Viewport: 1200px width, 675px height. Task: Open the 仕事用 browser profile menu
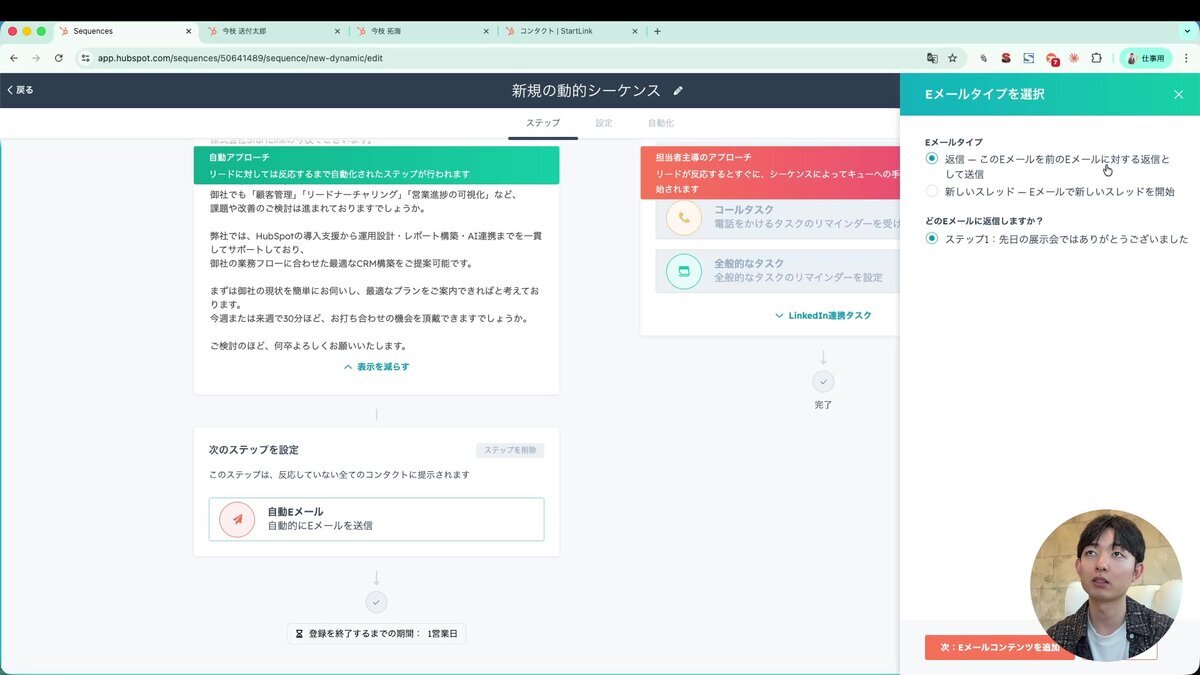[1145, 58]
